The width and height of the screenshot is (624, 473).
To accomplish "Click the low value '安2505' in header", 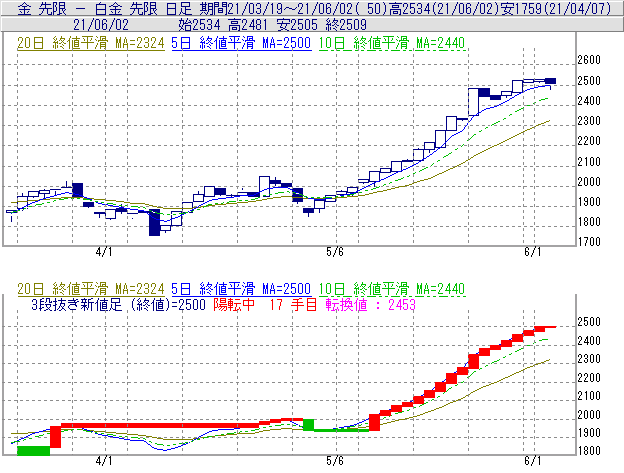I will point(296,25).
